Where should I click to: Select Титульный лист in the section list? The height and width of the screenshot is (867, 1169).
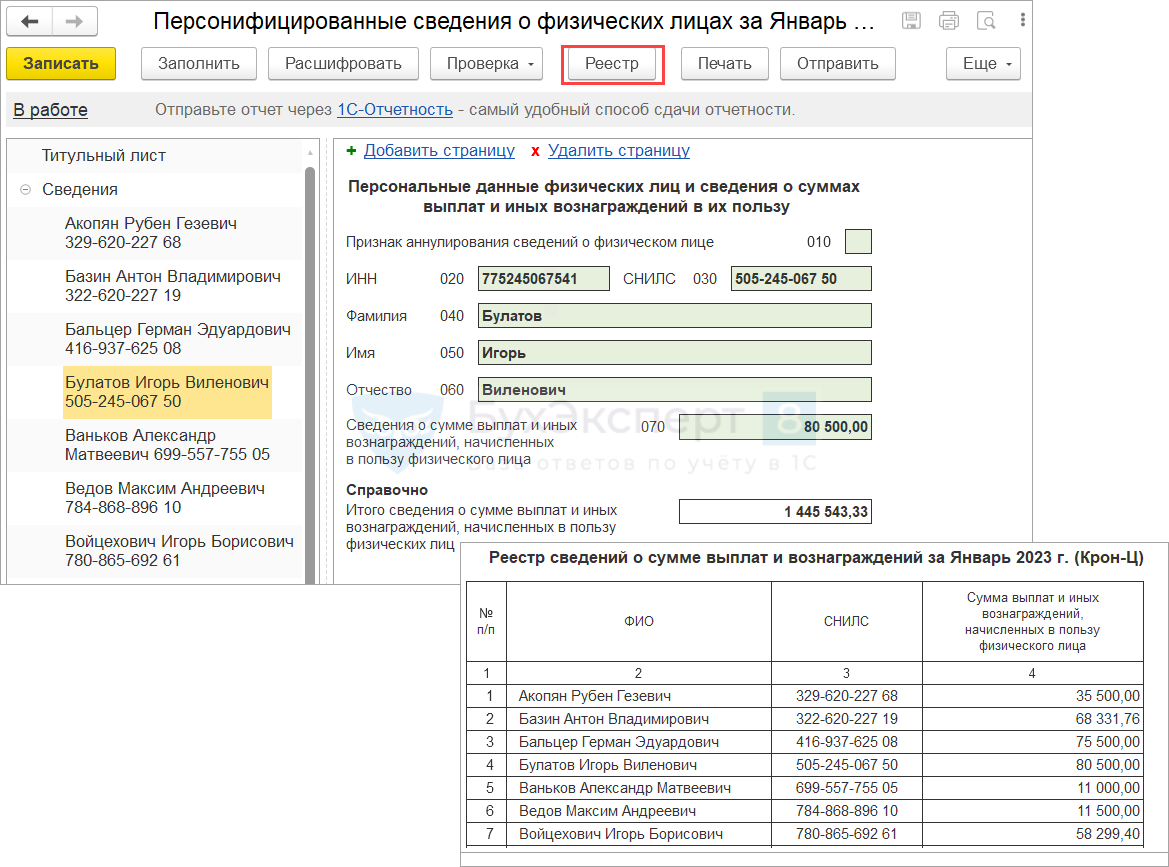pyautogui.click(x=104, y=156)
